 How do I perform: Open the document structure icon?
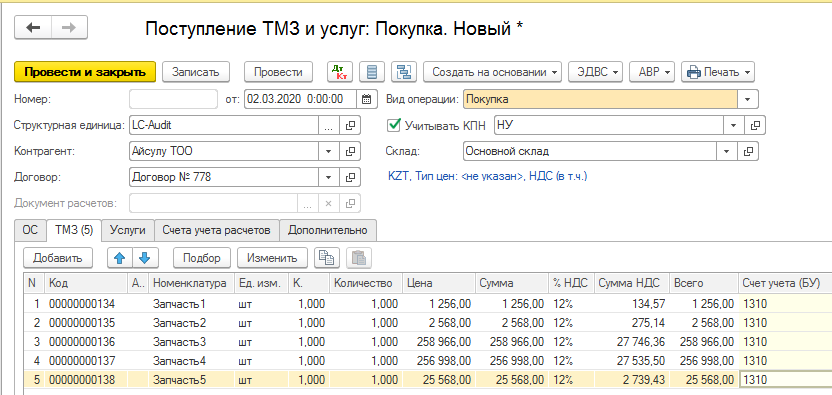[x=404, y=72]
